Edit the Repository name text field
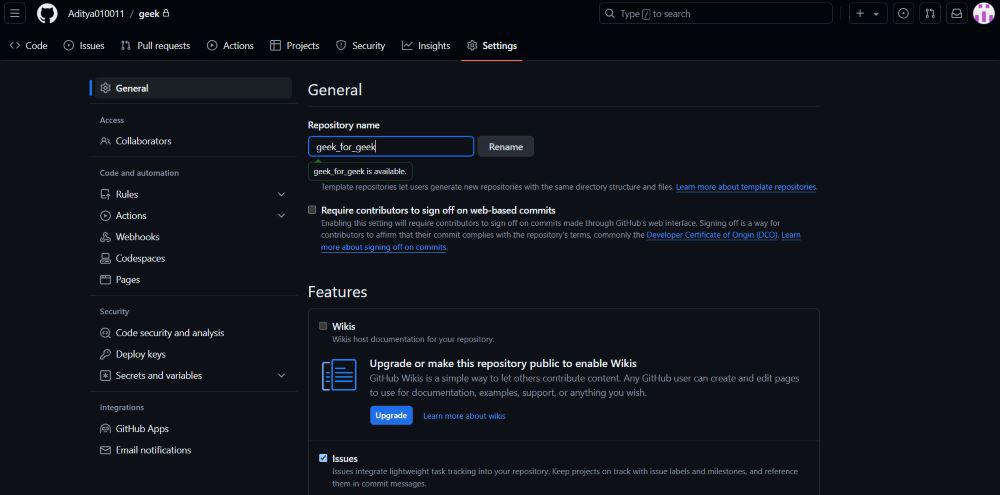This screenshot has width=1000, height=495. pos(391,147)
